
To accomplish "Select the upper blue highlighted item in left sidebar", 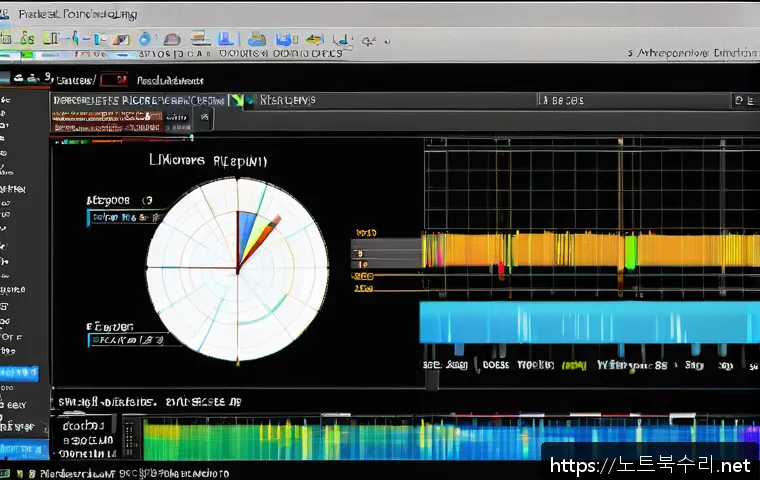I will [x=20, y=373].
